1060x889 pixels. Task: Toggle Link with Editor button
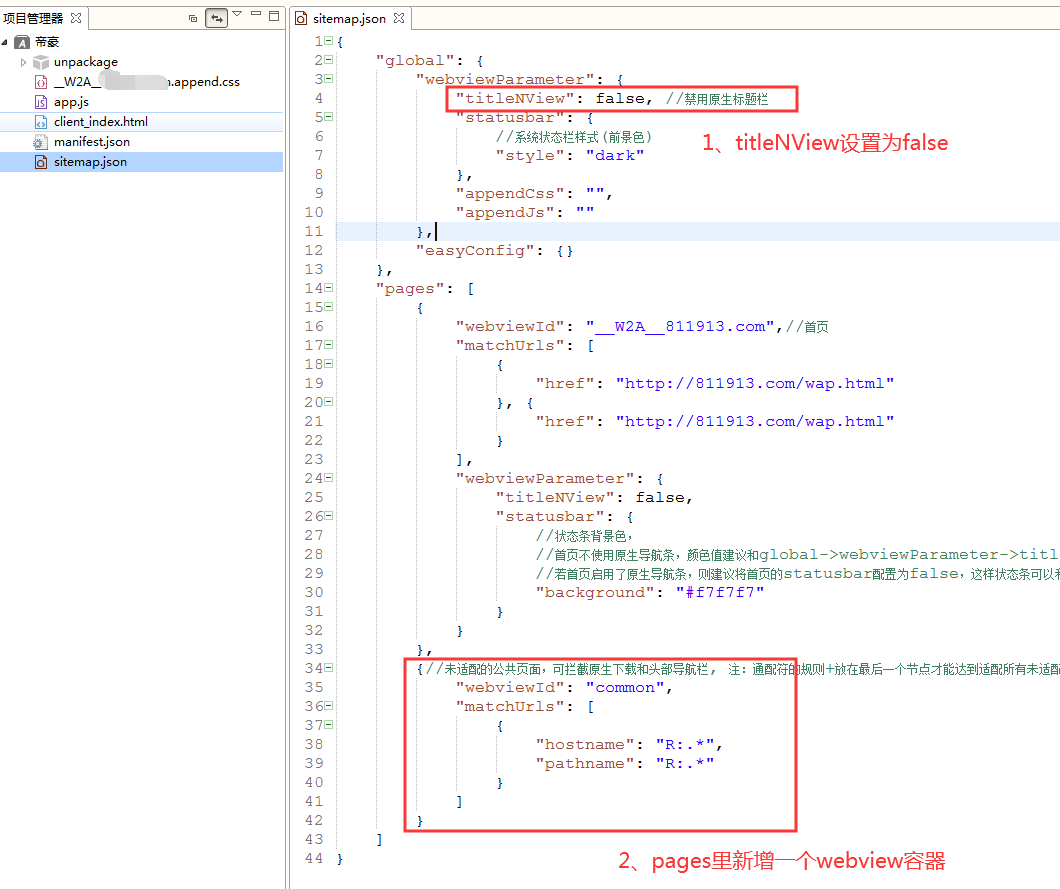click(216, 18)
